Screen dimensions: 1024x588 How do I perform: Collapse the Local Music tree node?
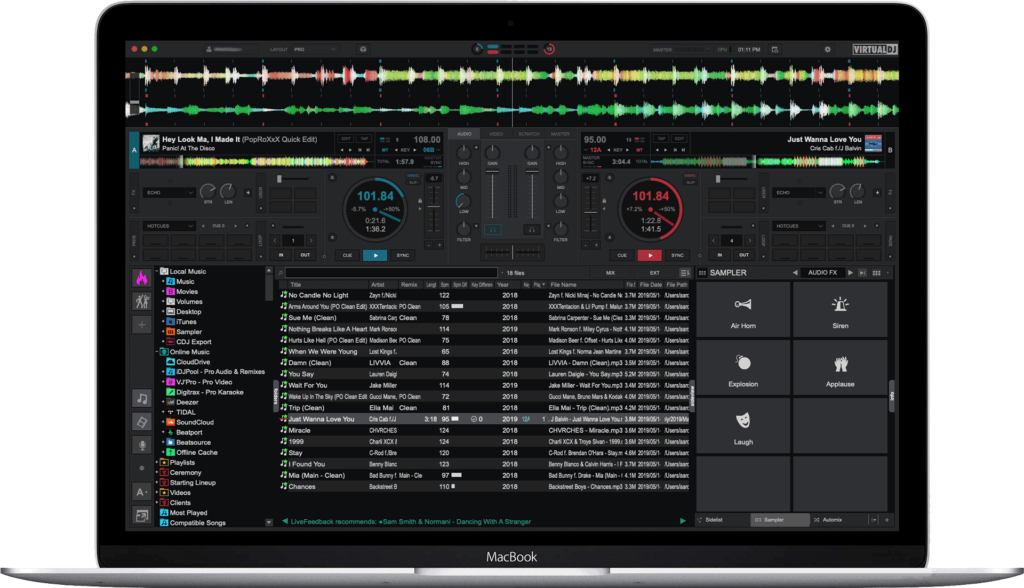tap(157, 271)
